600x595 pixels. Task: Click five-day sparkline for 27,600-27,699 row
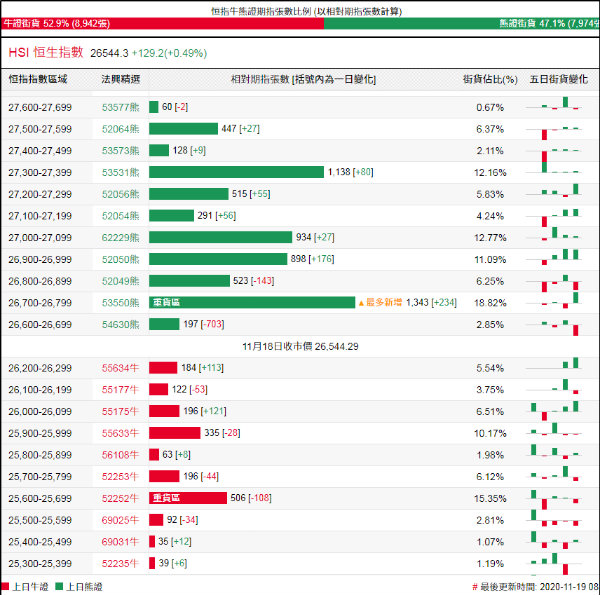(x=554, y=104)
